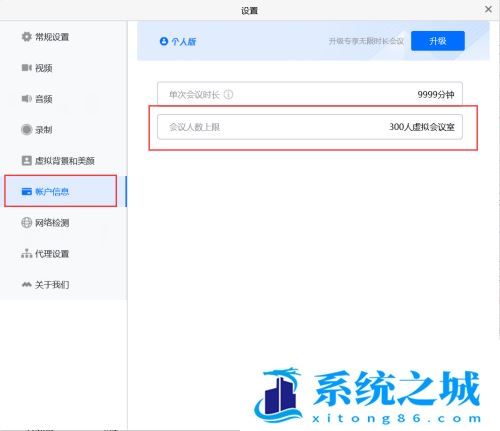Close the 设置 dialog window

tap(488, 9)
